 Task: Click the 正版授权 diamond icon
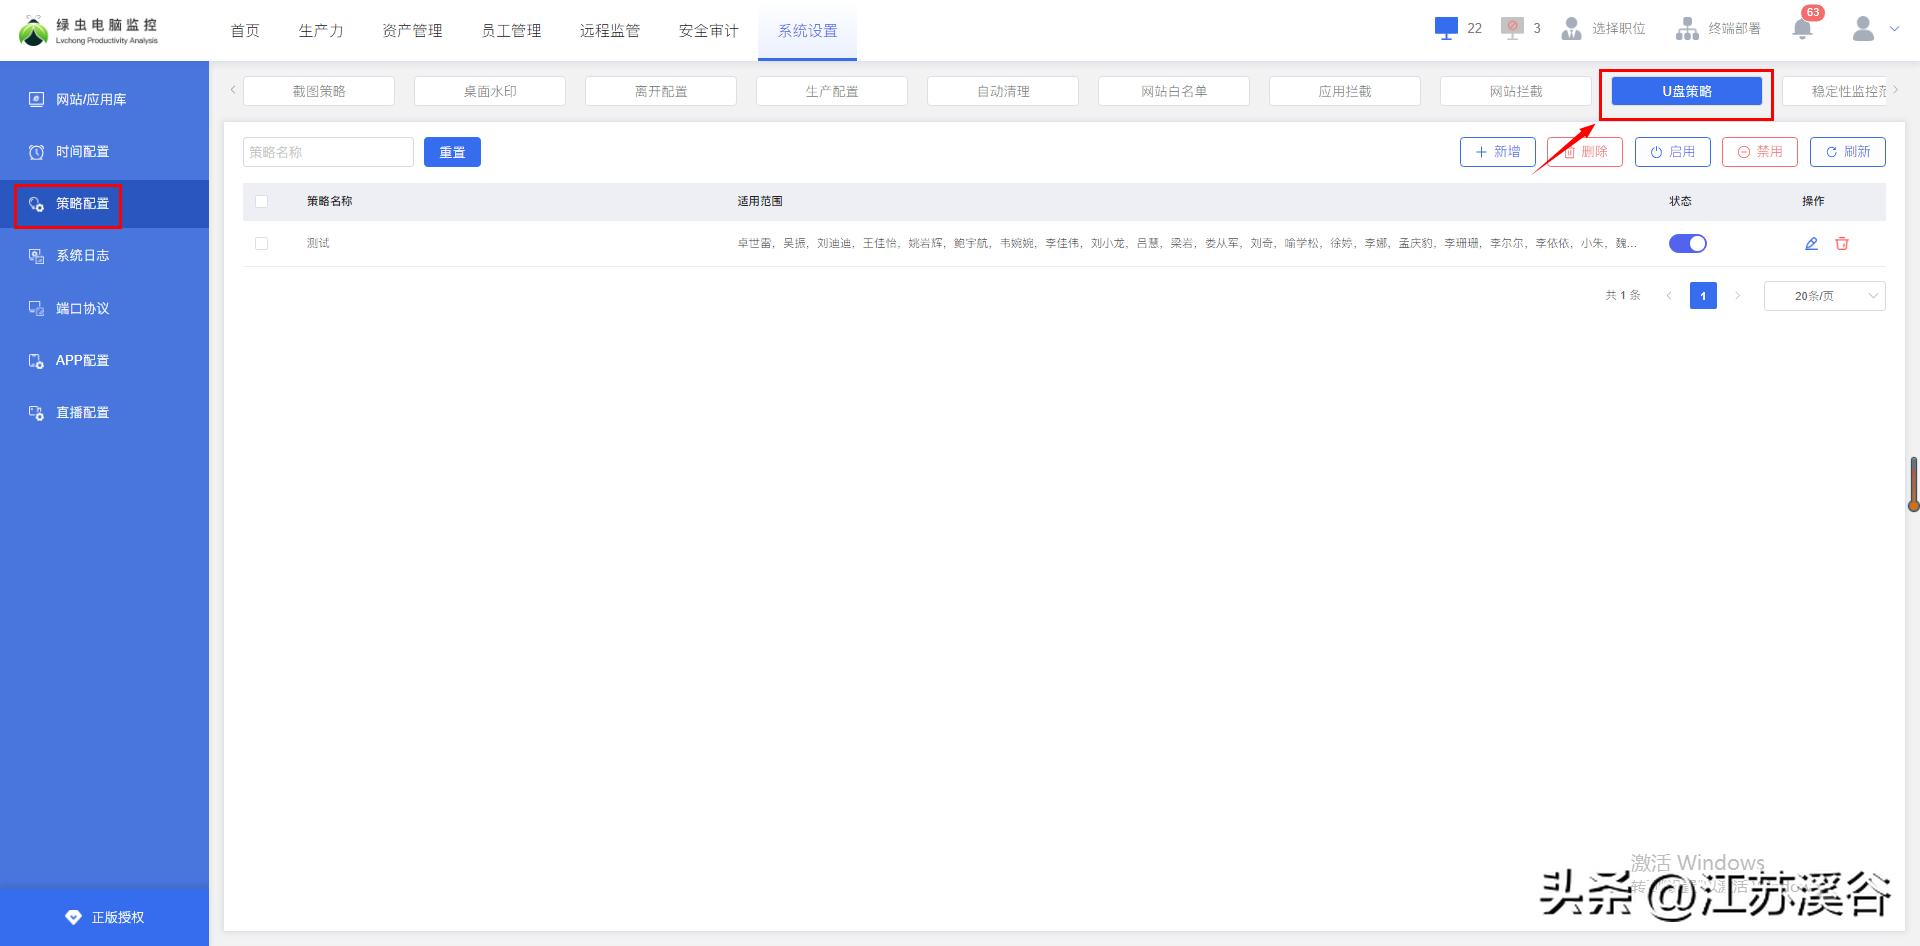pyautogui.click(x=73, y=917)
